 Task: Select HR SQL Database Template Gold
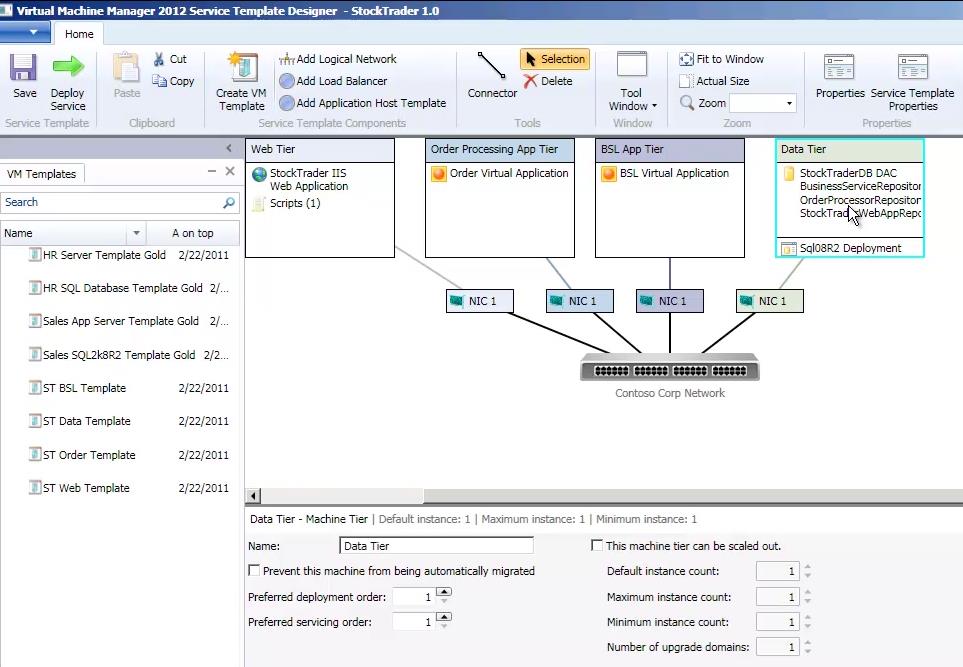click(x=128, y=288)
